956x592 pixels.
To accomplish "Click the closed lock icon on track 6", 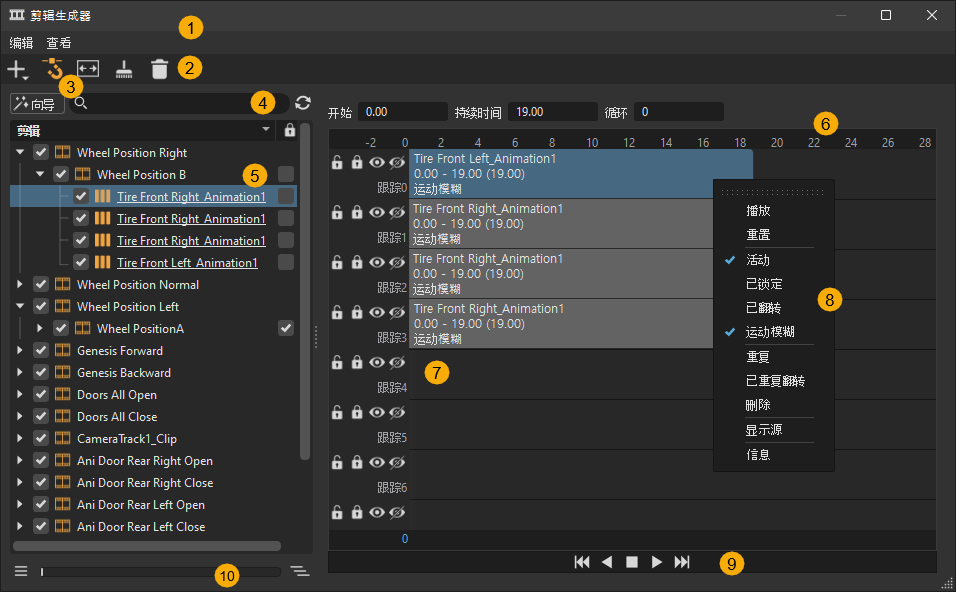I will pyautogui.click(x=357, y=462).
